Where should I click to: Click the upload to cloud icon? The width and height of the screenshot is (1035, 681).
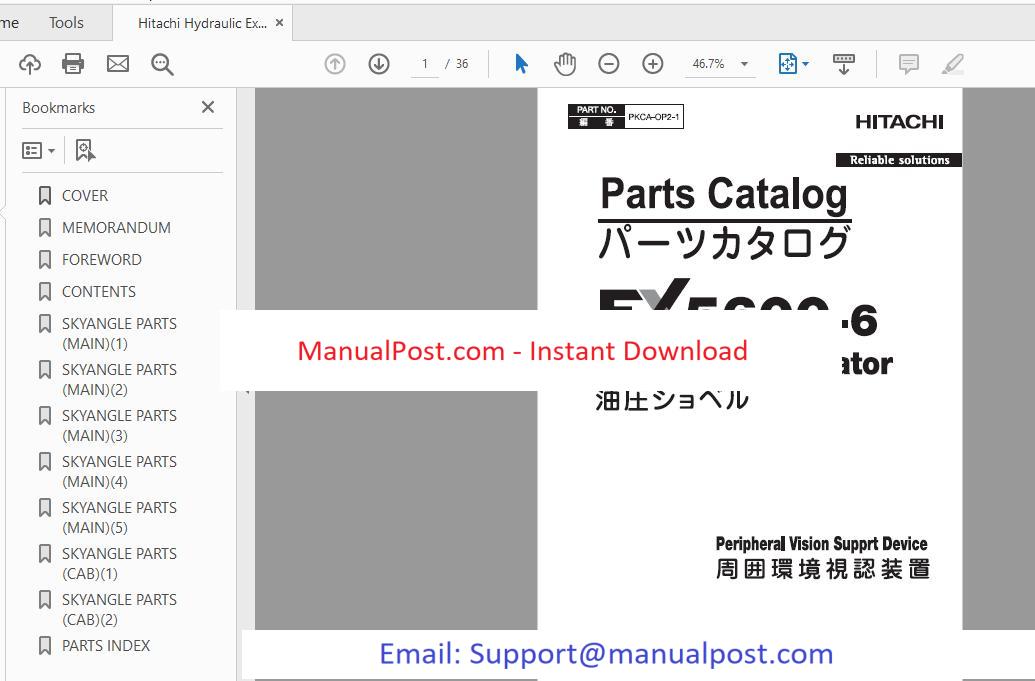pyautogui.click(x=30, y=64)
